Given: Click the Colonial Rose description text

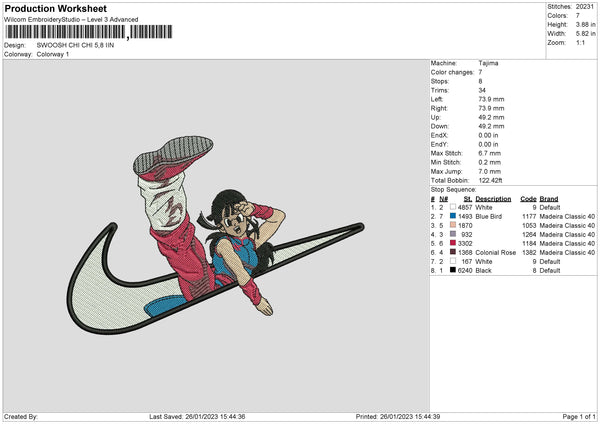Looking at the screenshot, I should (496, 253).
